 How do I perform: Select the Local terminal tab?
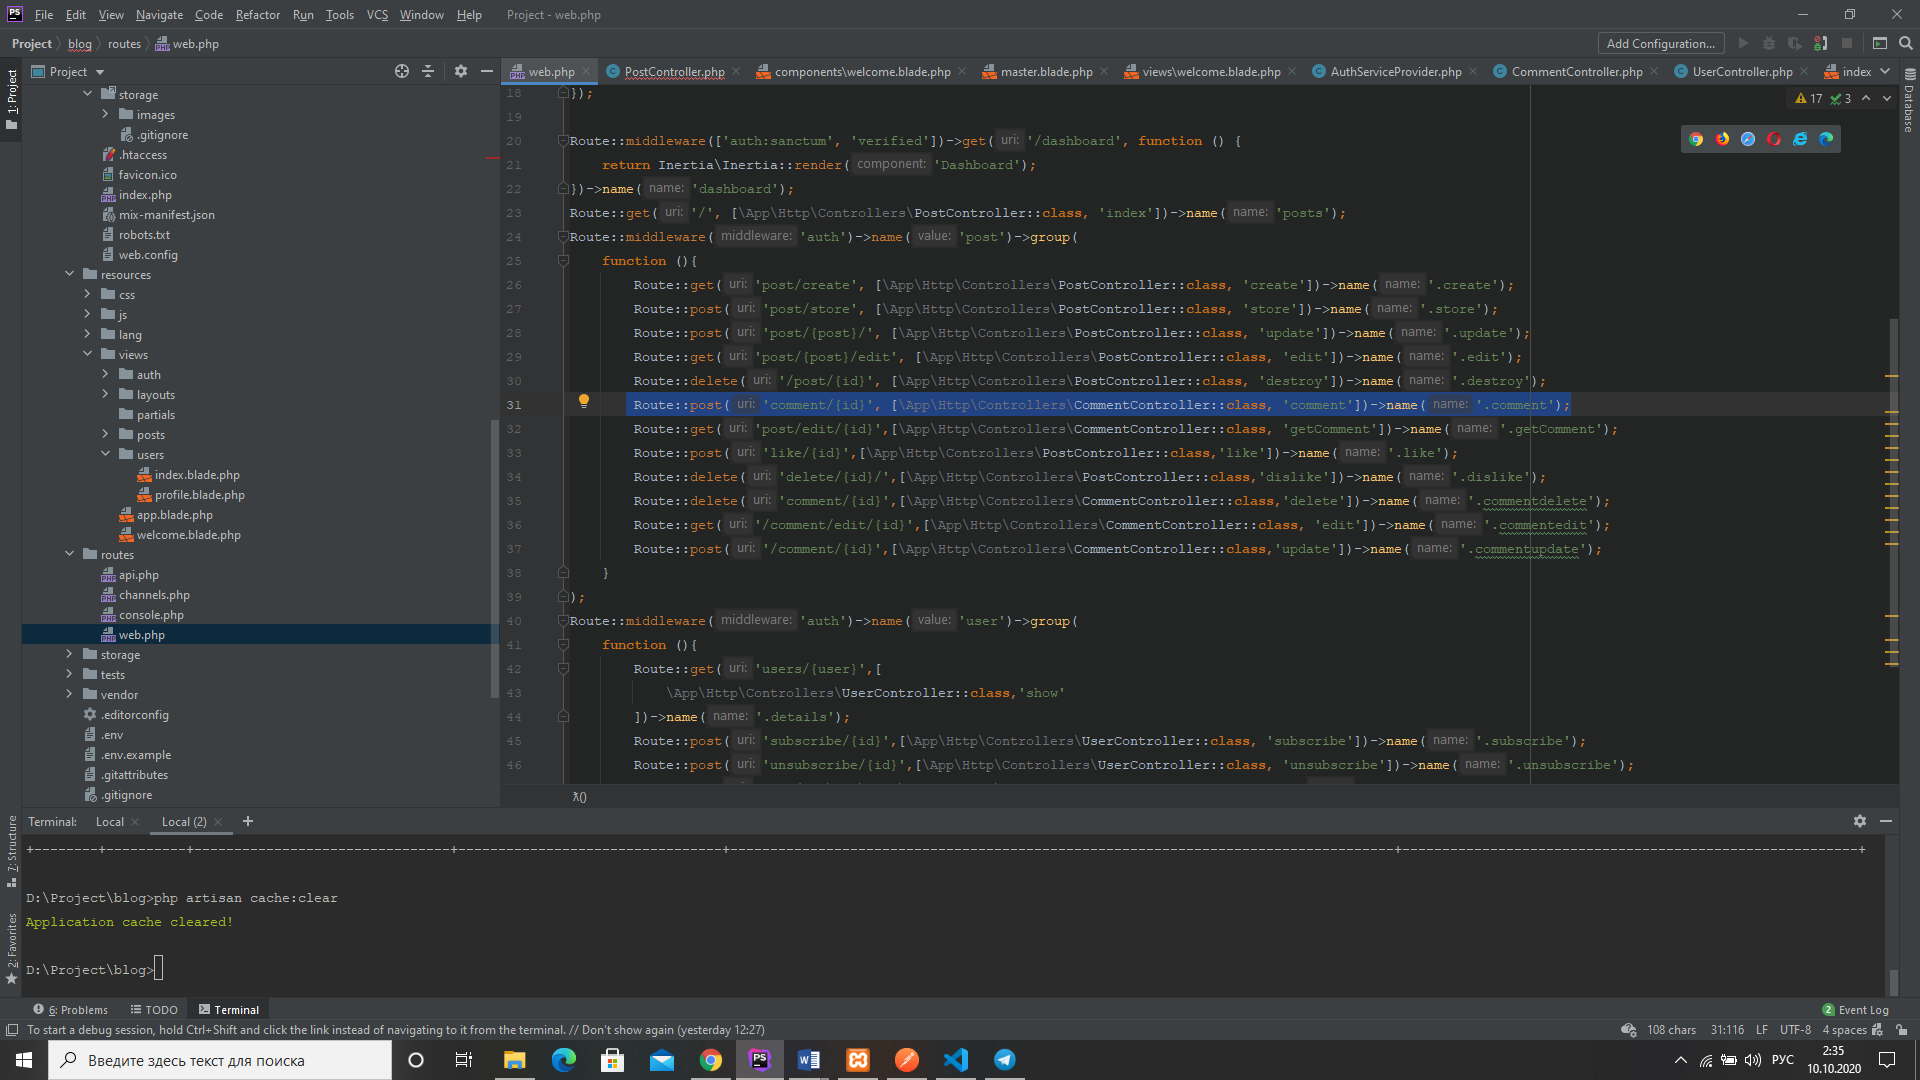[110, 821]
